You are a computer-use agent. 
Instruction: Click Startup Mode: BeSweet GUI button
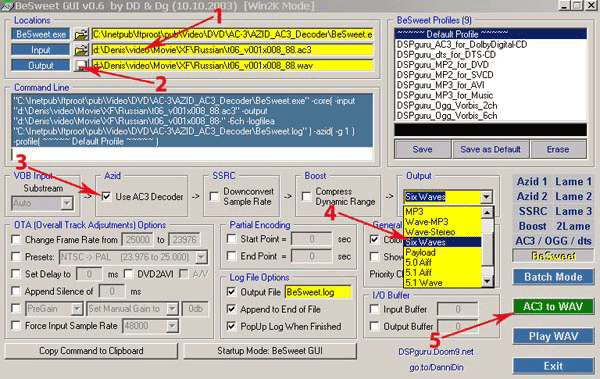tap(270, 351)
